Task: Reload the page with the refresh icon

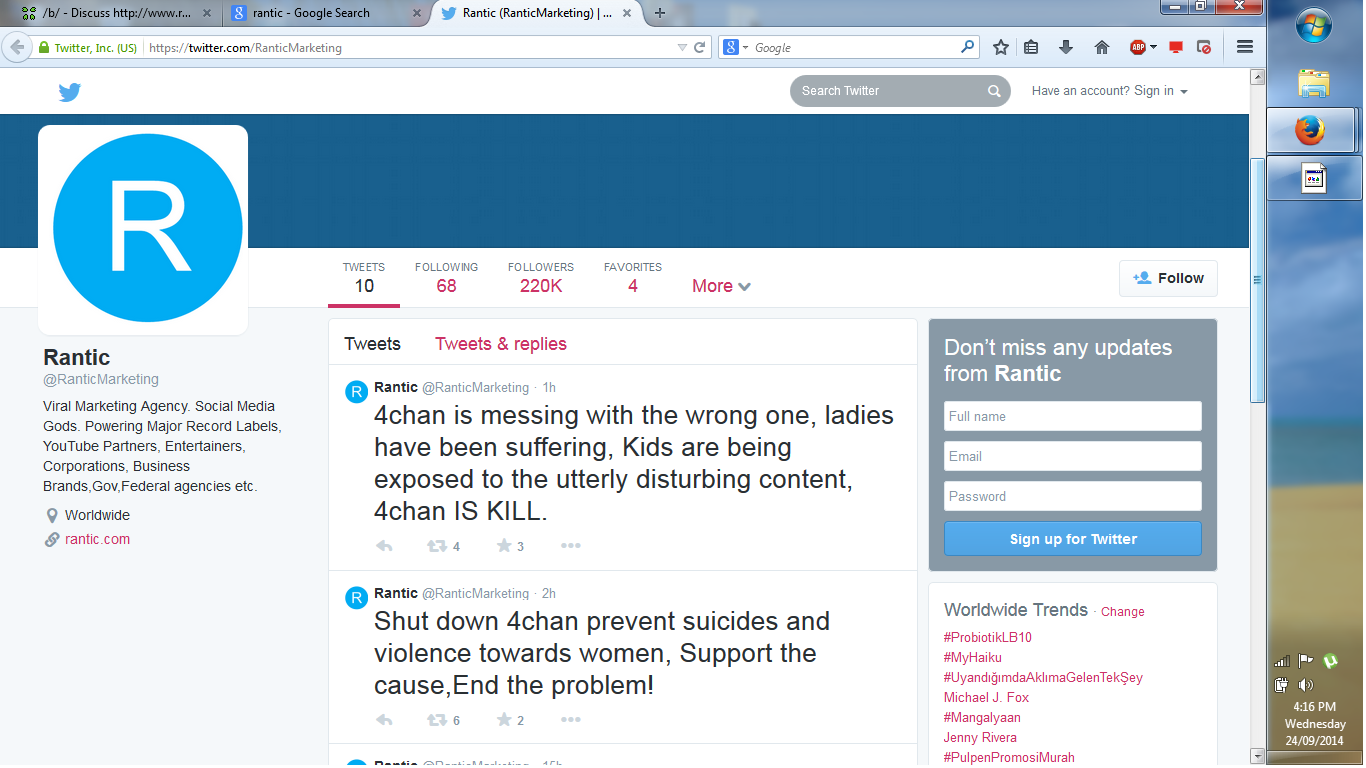Action: pyautogui.click(x=700, y=47)
